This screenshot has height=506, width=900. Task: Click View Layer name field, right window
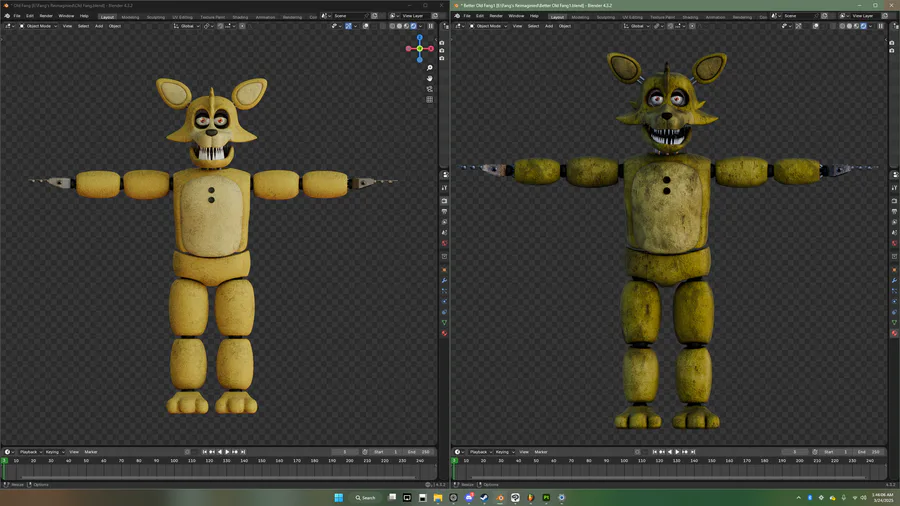click(866, 16)
